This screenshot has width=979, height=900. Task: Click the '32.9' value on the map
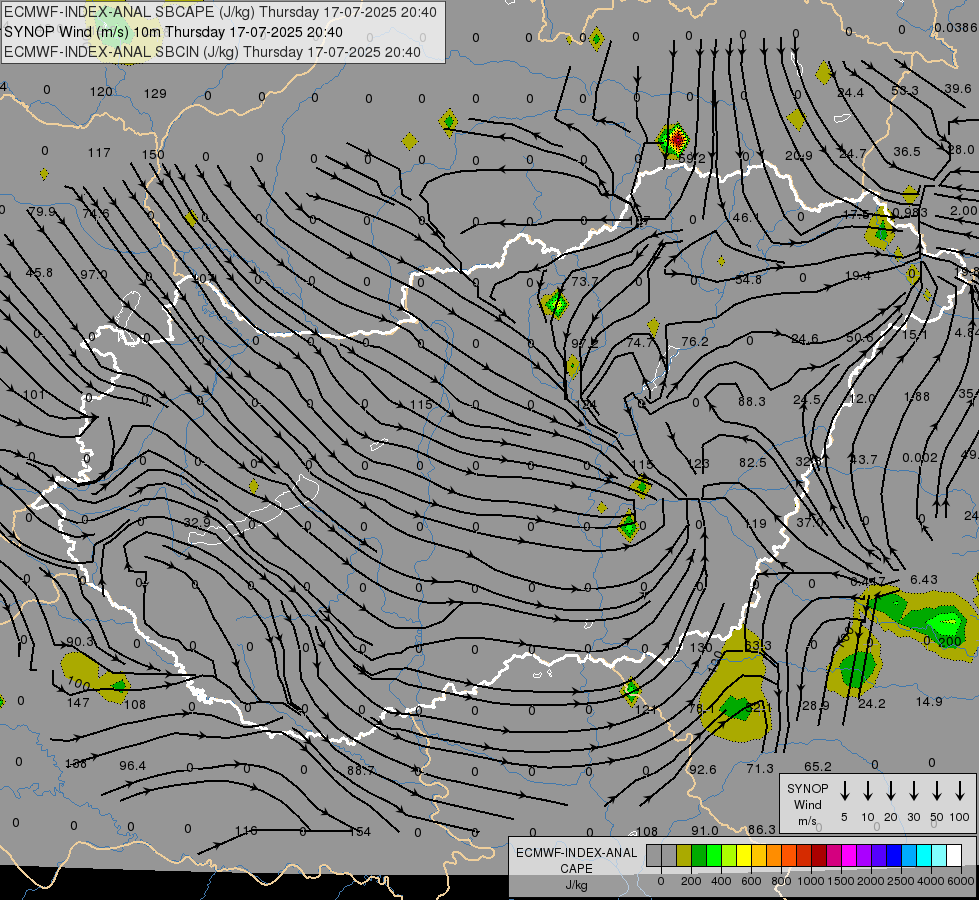click(197, 522)
